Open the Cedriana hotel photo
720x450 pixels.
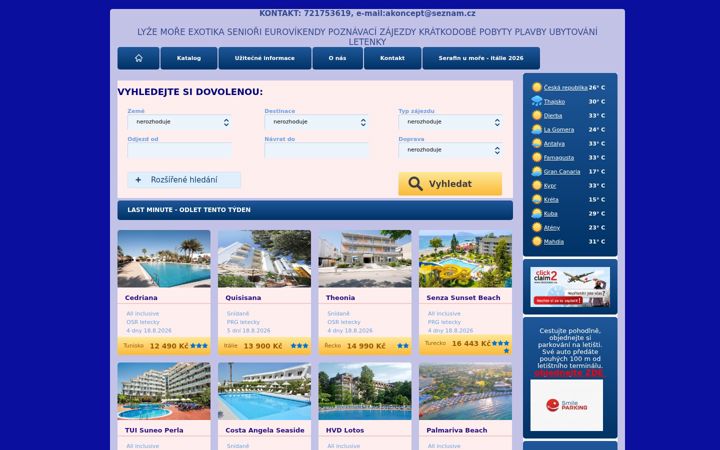164,259
